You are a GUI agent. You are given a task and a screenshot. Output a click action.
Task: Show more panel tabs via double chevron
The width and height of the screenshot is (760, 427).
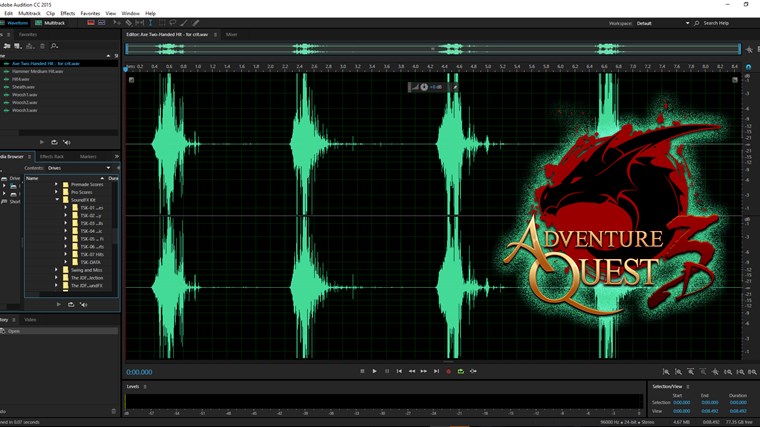(117, 157)
